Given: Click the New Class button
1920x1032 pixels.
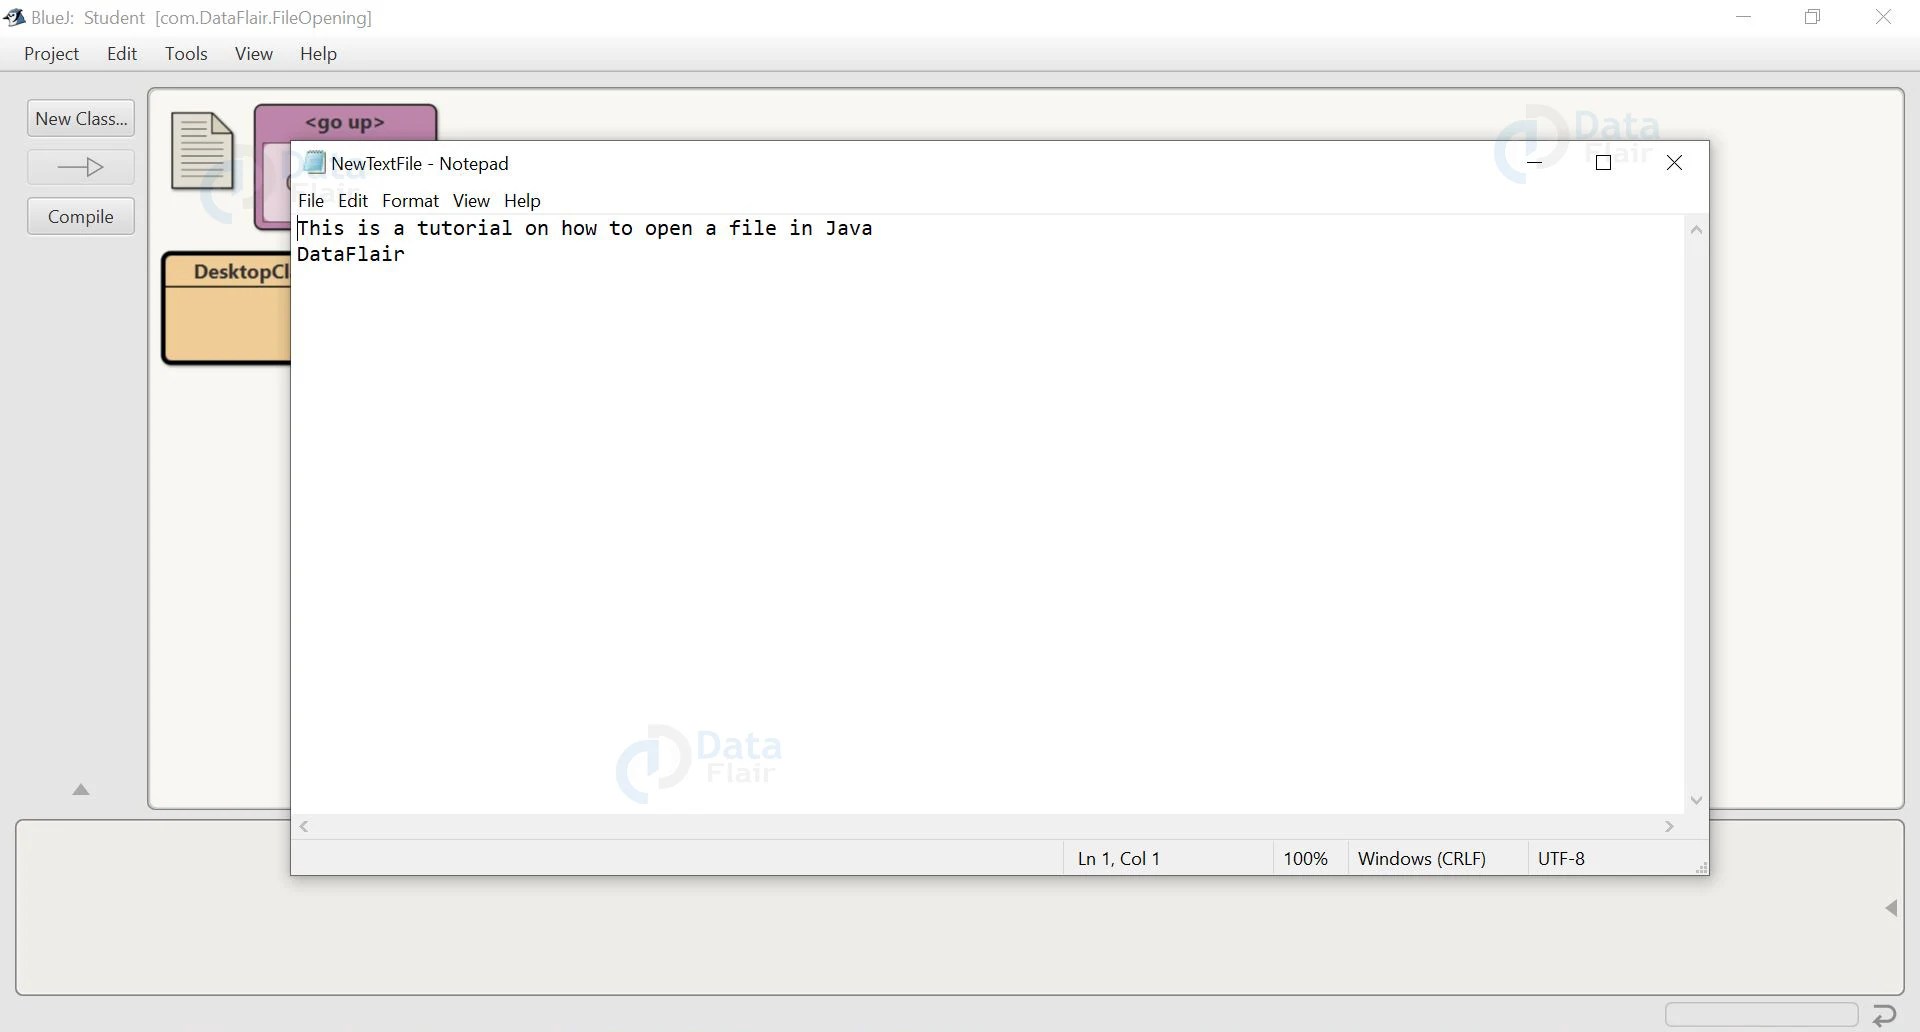Looking at the screenshot, I should pyautogui.click(x=80, y=117).
